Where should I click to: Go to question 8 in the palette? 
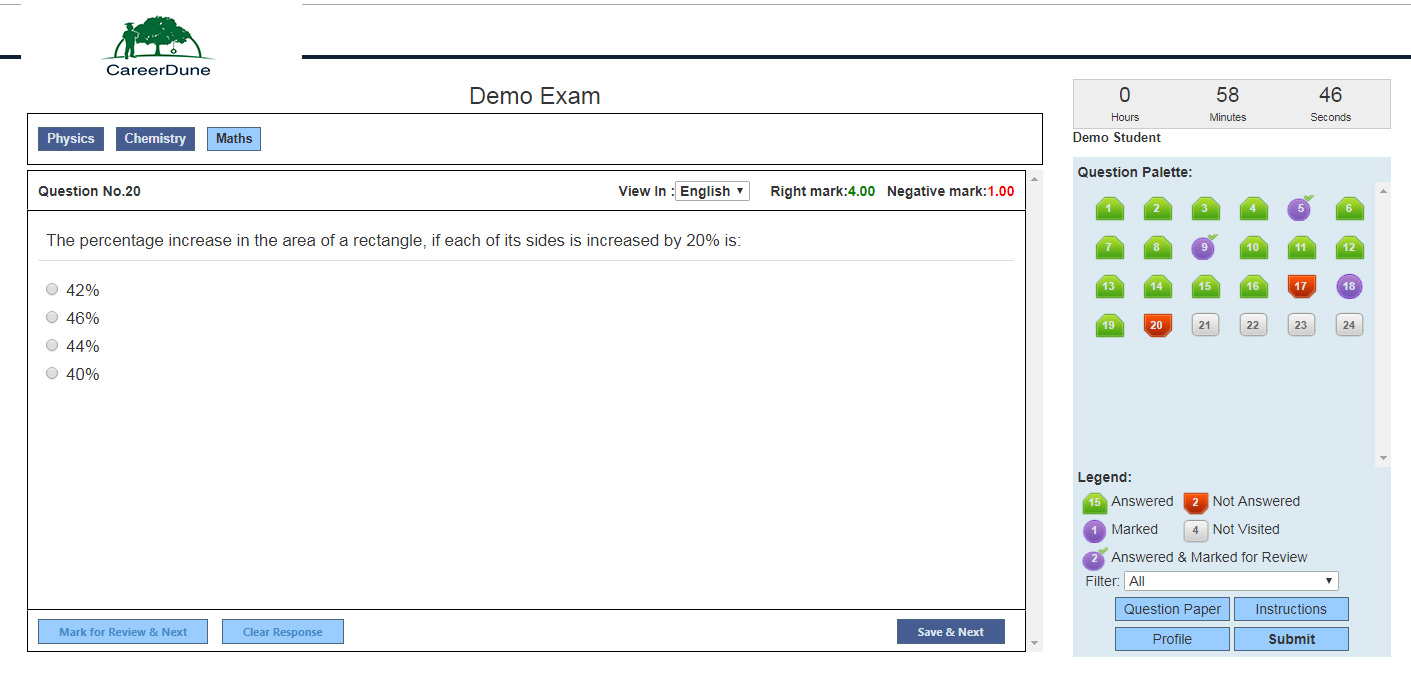pos(1157,248)
